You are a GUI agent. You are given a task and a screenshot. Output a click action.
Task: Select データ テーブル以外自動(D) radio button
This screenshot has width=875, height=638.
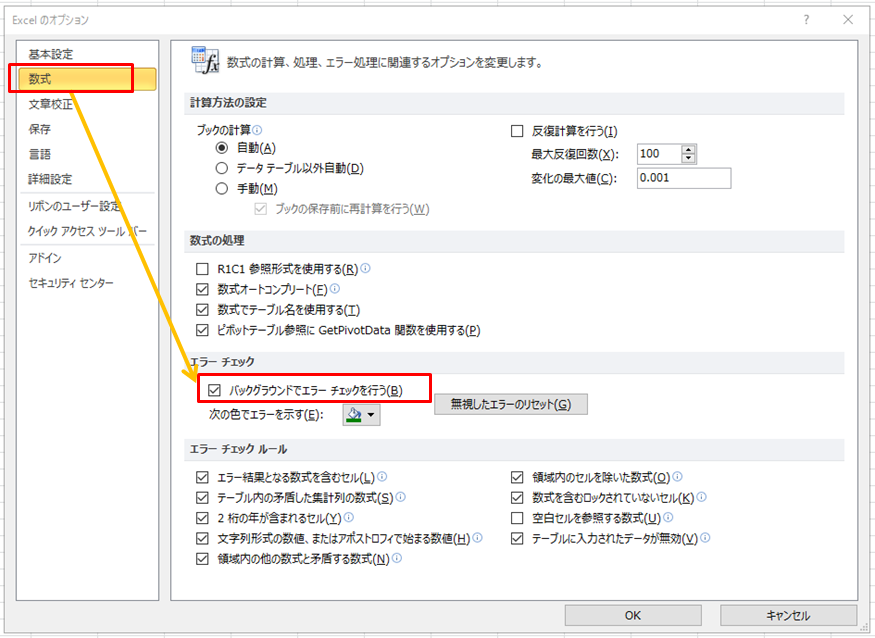coord(222,168)
